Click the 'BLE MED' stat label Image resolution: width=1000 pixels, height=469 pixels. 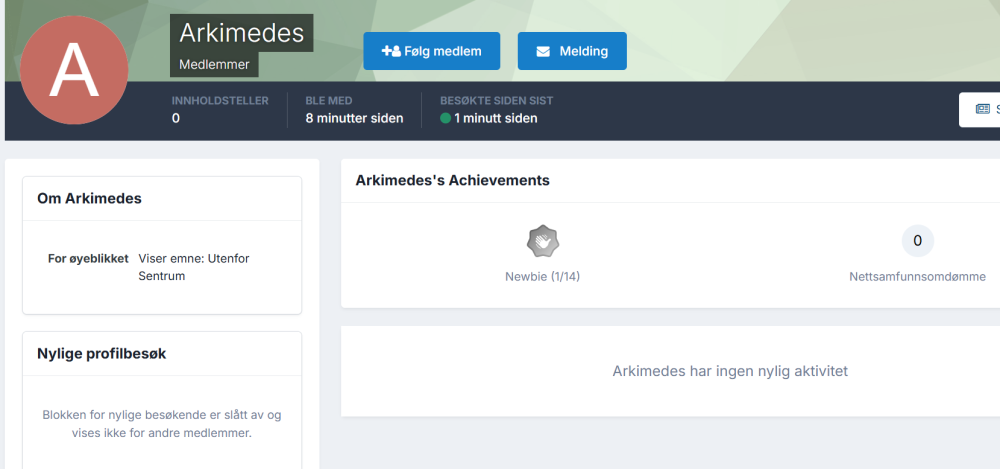(x=329, y=101)
